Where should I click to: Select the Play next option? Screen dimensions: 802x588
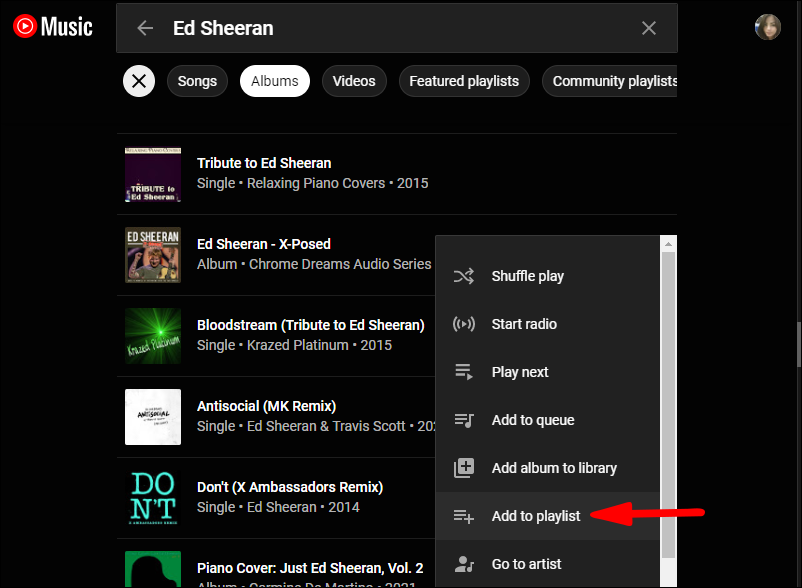point(520,372)
